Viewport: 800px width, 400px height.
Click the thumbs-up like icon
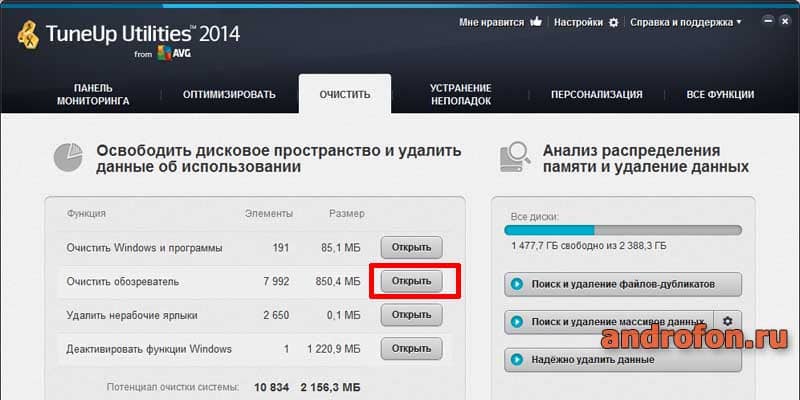point(536,22)
